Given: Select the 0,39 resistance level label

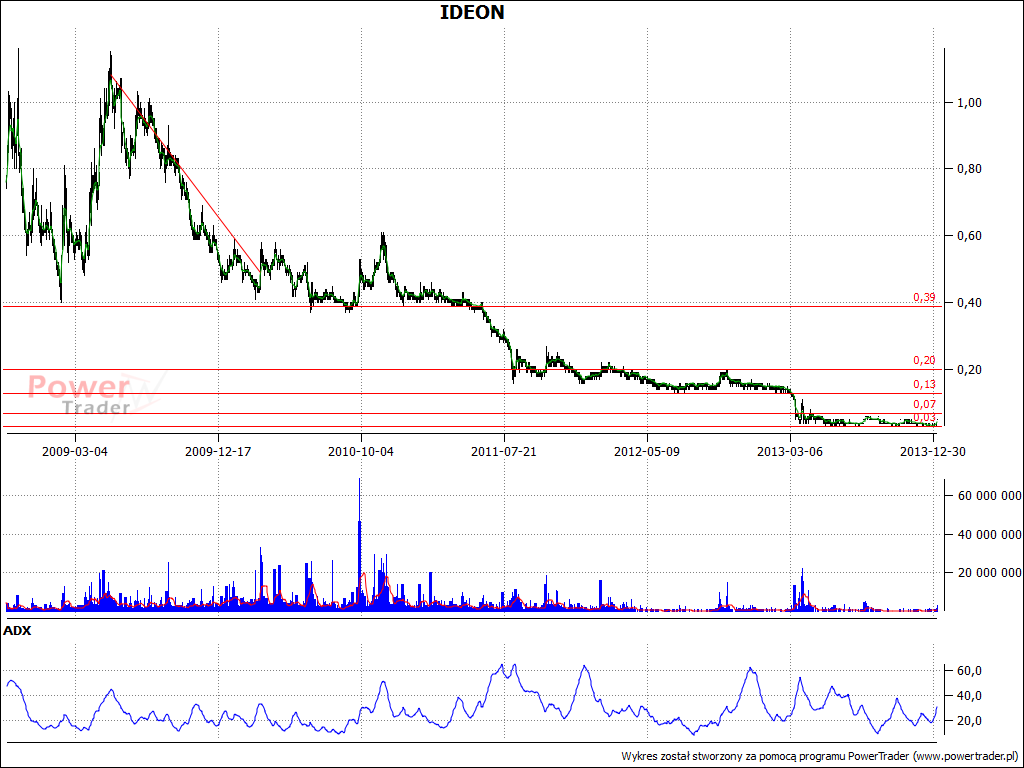Looking at the screenshot, I should point(924,298).
